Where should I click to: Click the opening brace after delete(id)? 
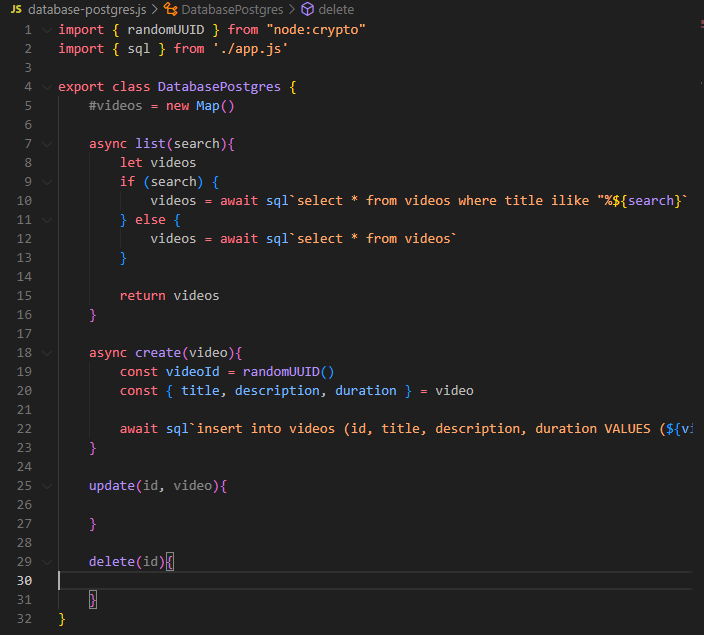pos(170,562)
